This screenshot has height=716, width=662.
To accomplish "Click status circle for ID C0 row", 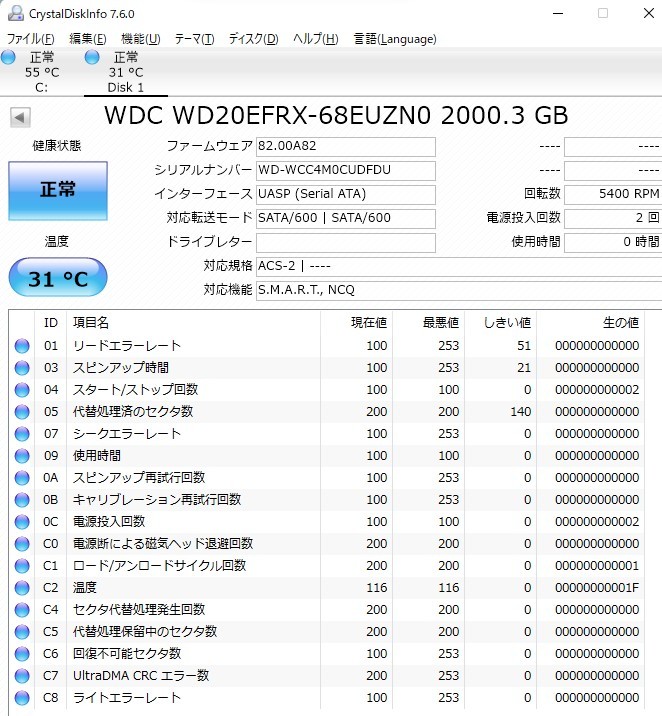I will [x=22, y=543].
